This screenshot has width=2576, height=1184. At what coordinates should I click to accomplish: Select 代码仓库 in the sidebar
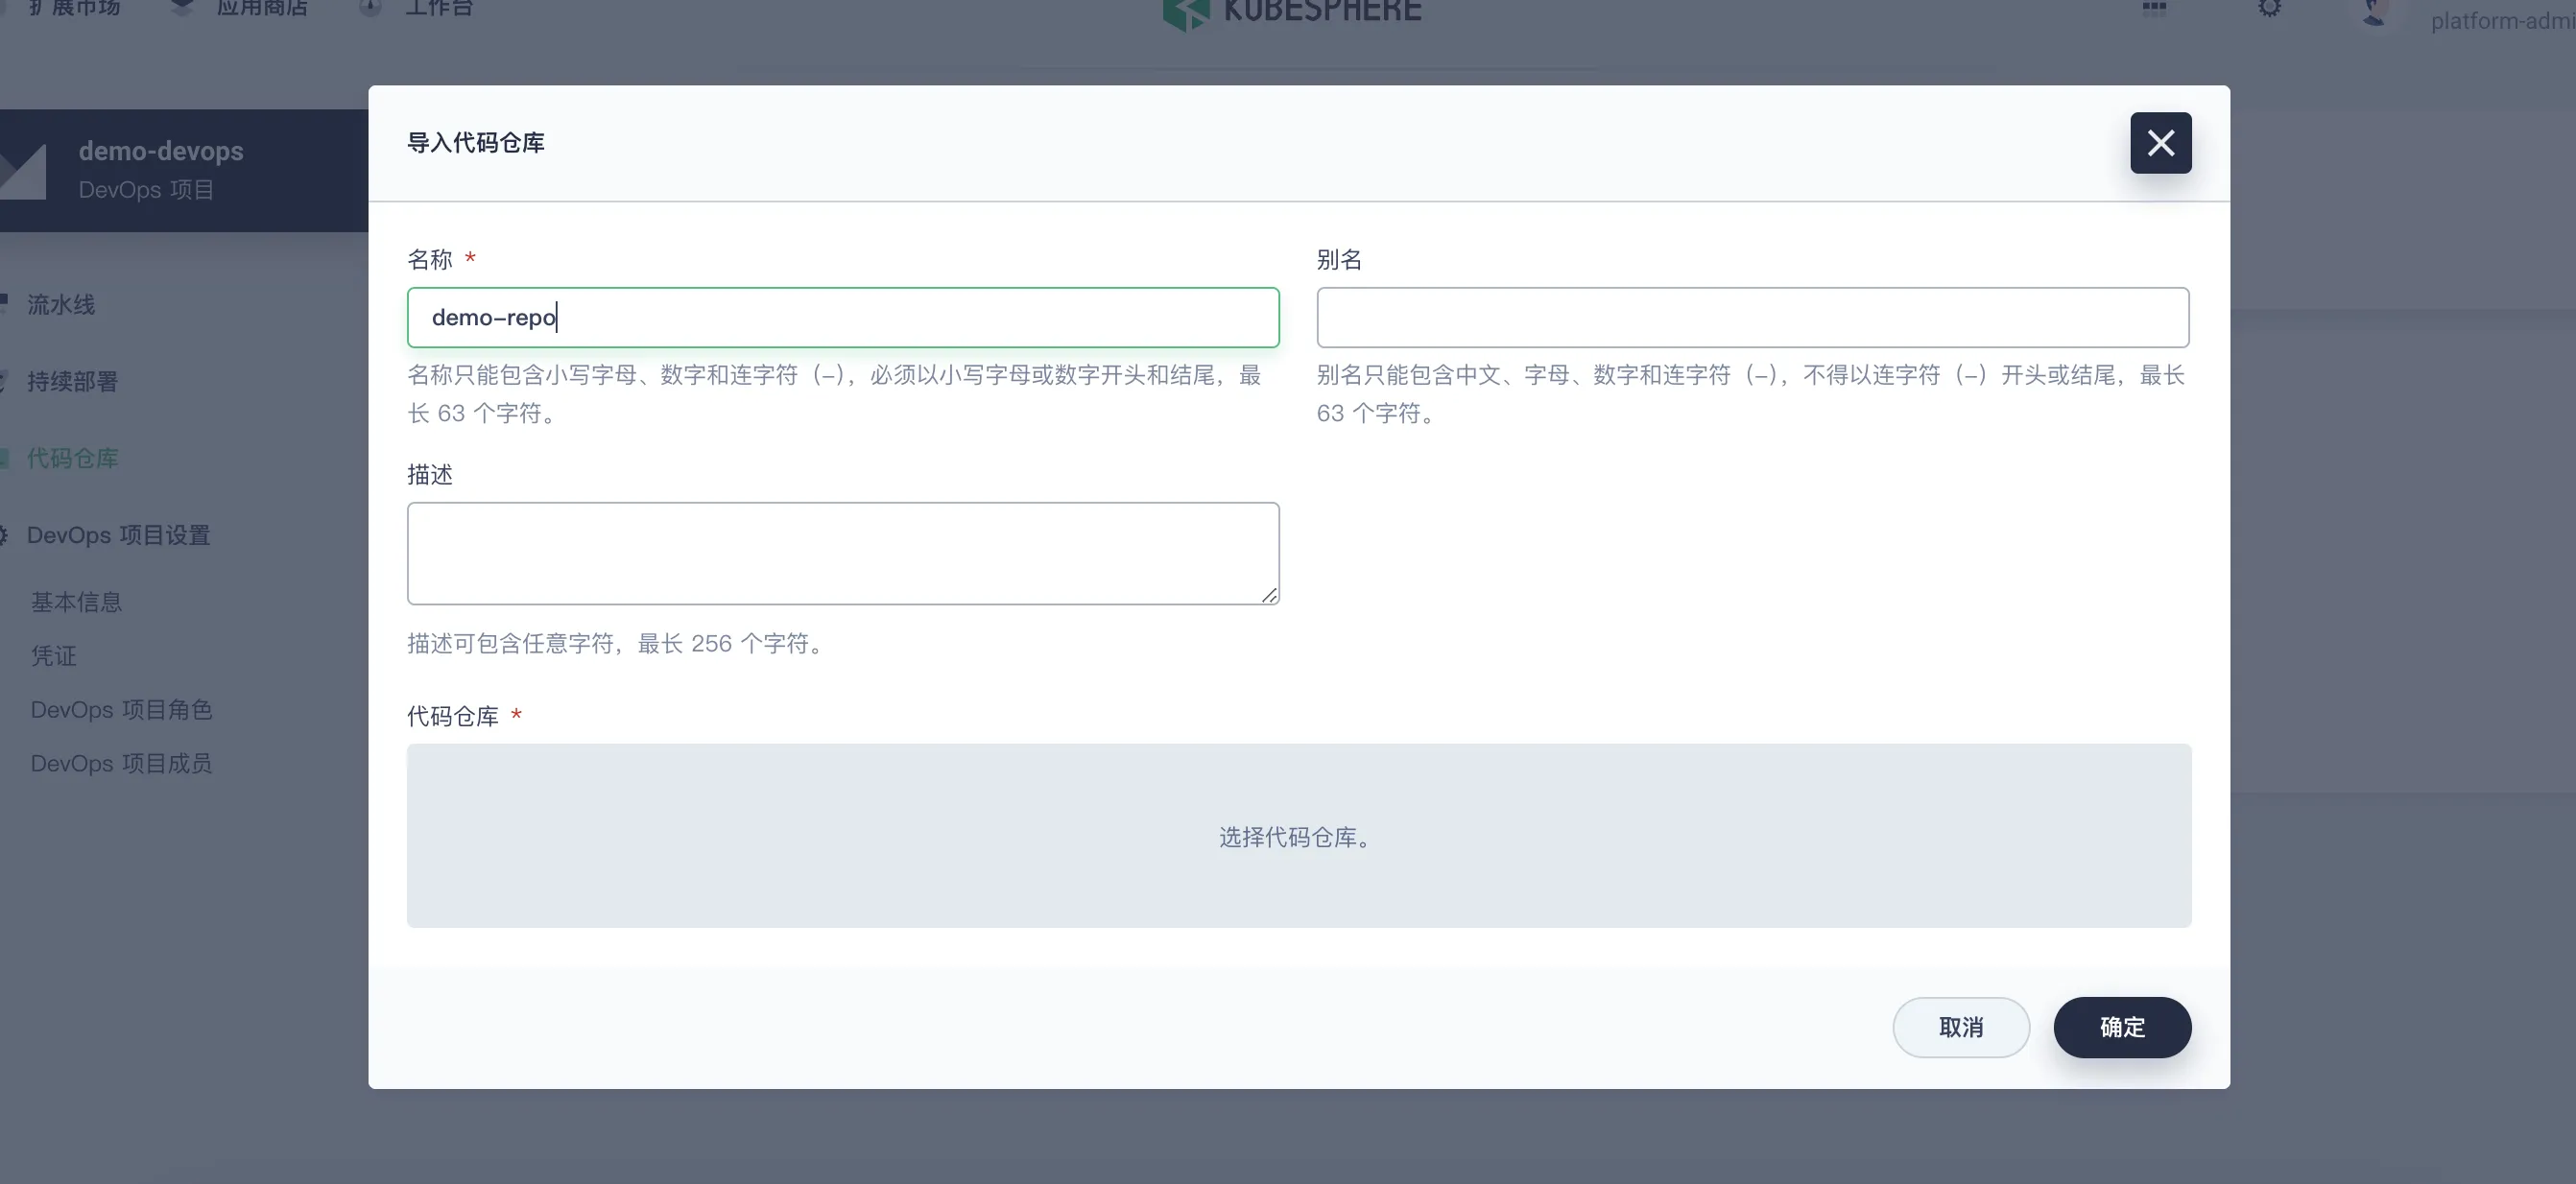point(72,458)
